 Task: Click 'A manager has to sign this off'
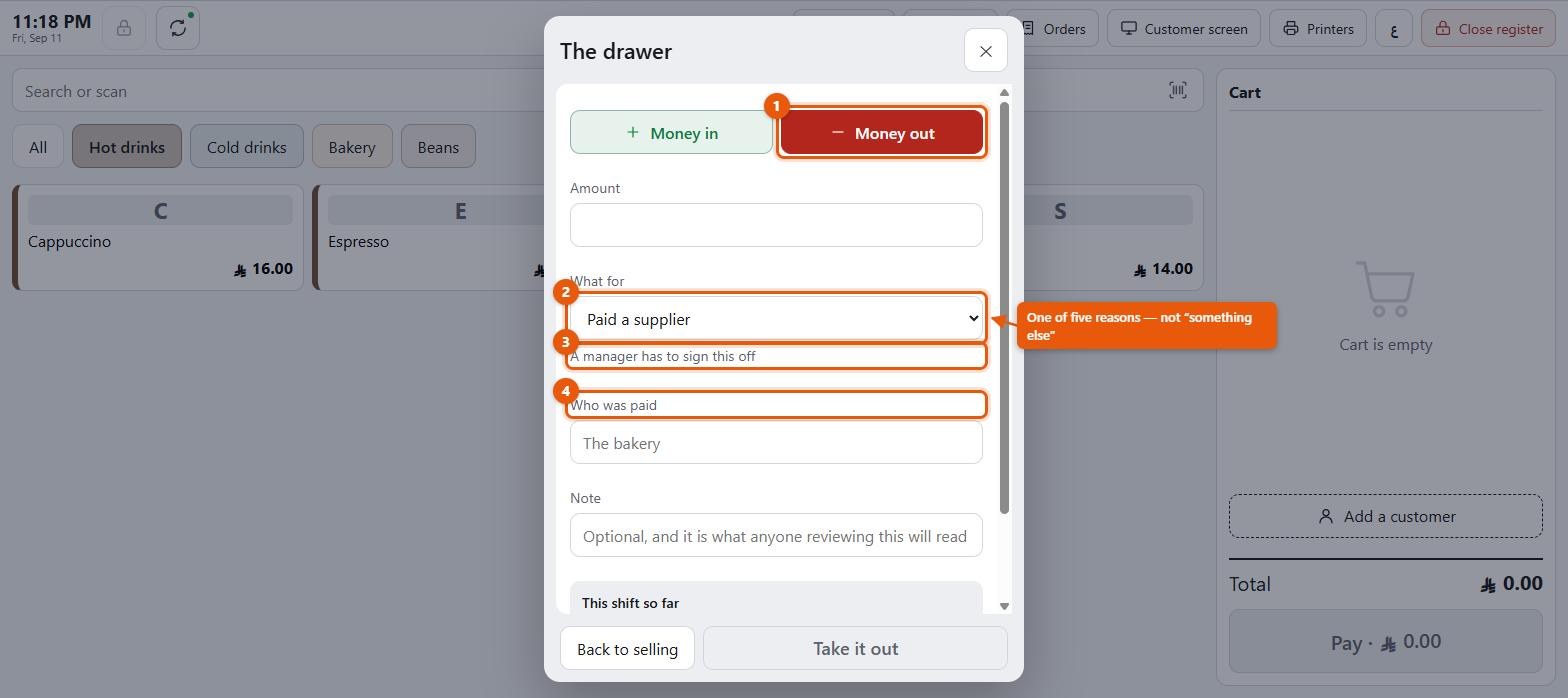(663, 356)
